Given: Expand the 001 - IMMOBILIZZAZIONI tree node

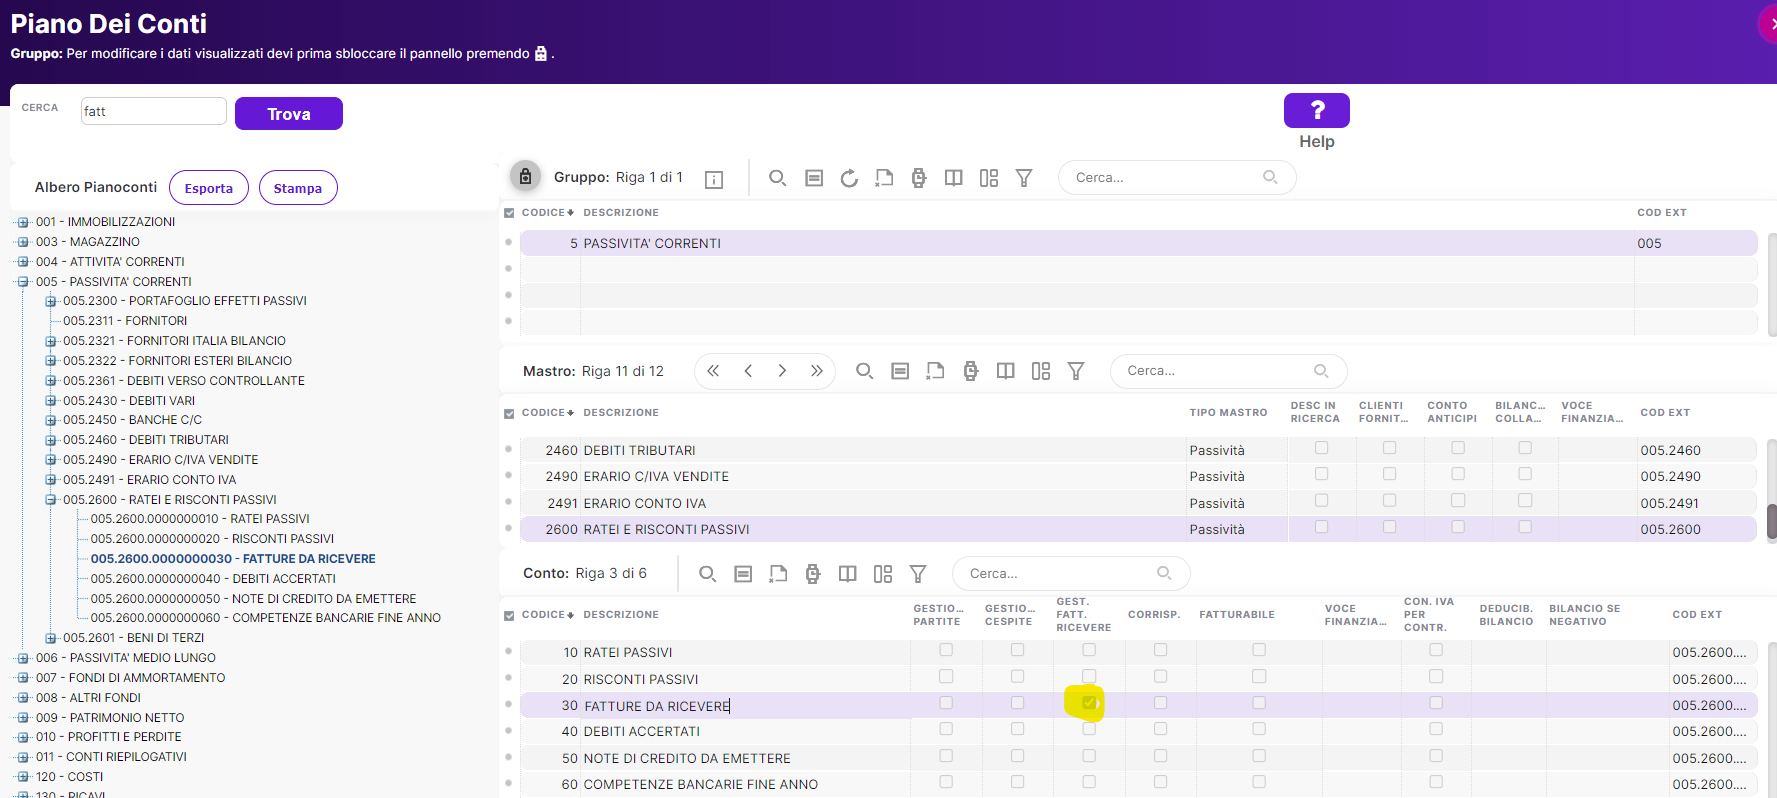Looking at the screenshot, I should coord(23,222).
